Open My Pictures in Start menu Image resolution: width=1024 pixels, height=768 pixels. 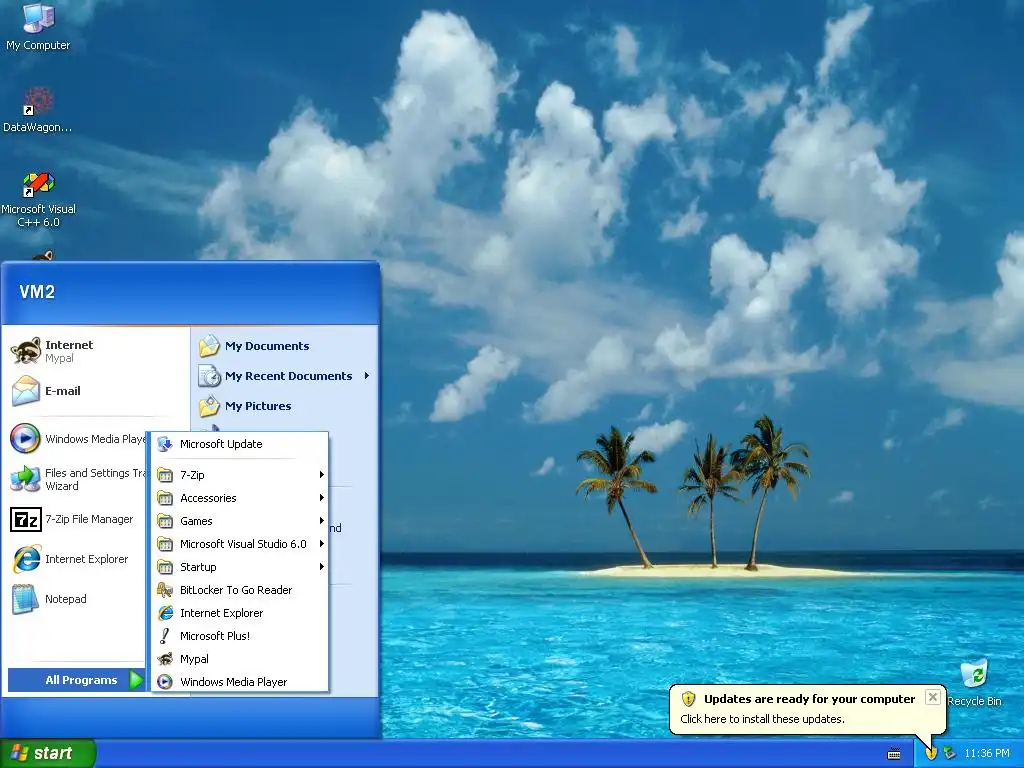click(x=285, y=406)
